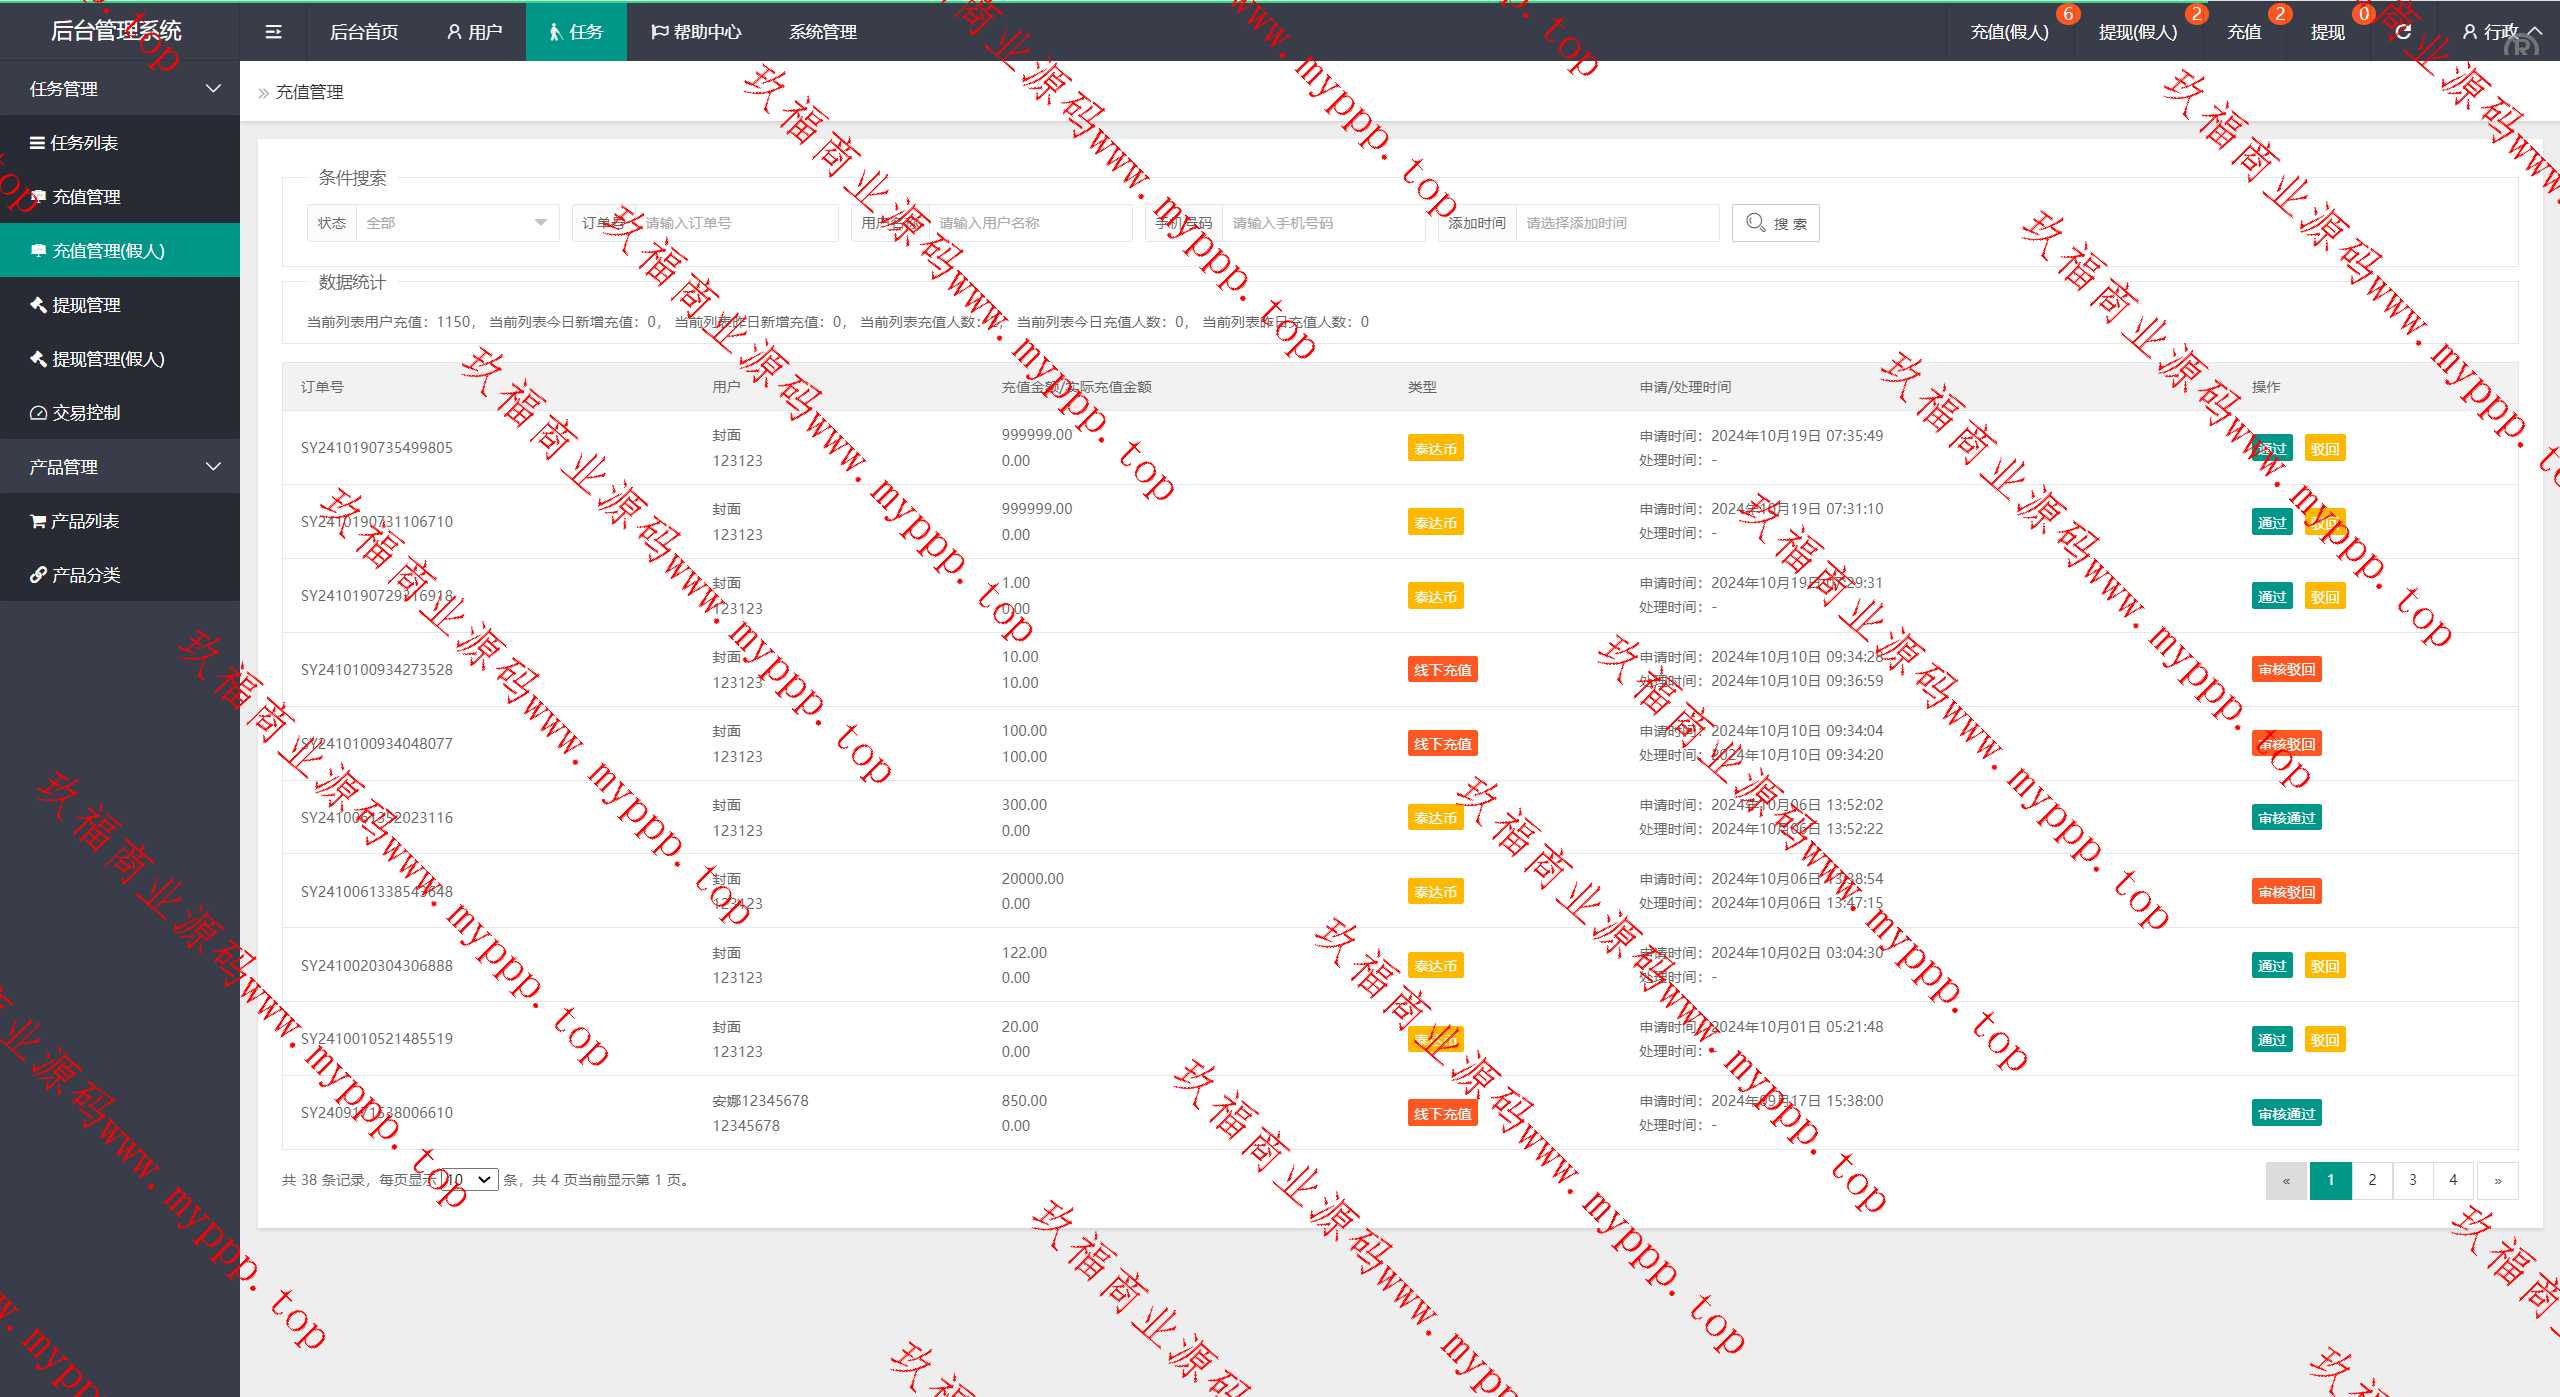This screenshot has width=2560, height=1397.
Task: Click 驳回 for order SY2410020304306888
Action: tap(2324, 966)
